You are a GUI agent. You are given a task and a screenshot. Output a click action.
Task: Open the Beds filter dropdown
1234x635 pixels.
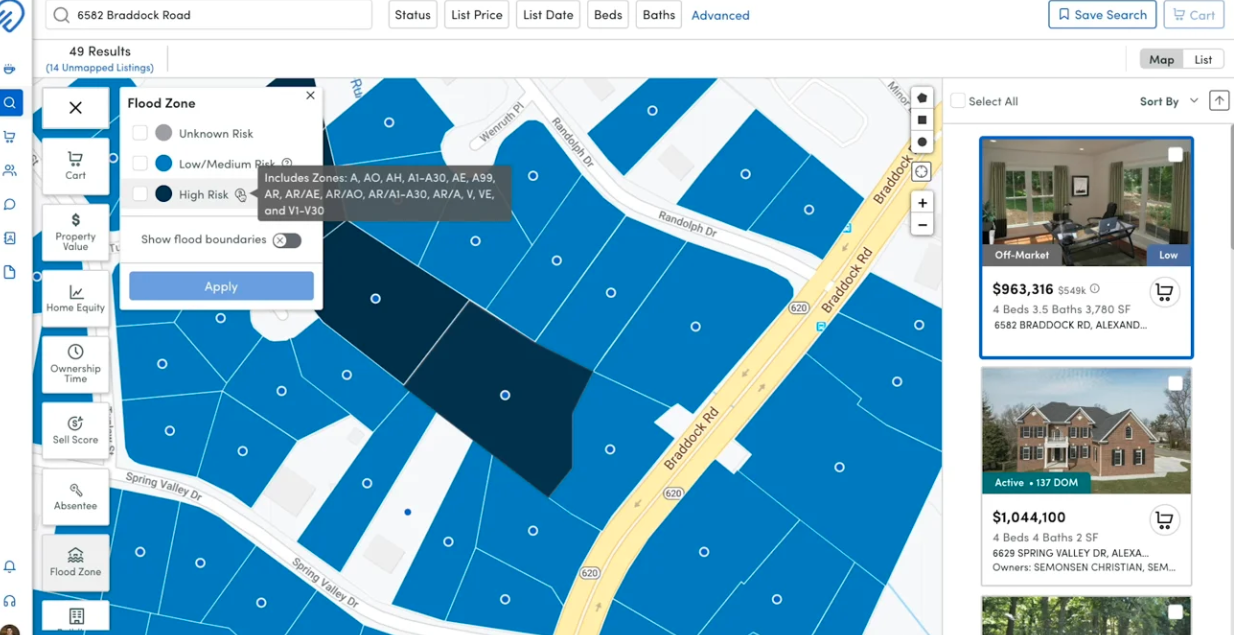coord(608,15)
